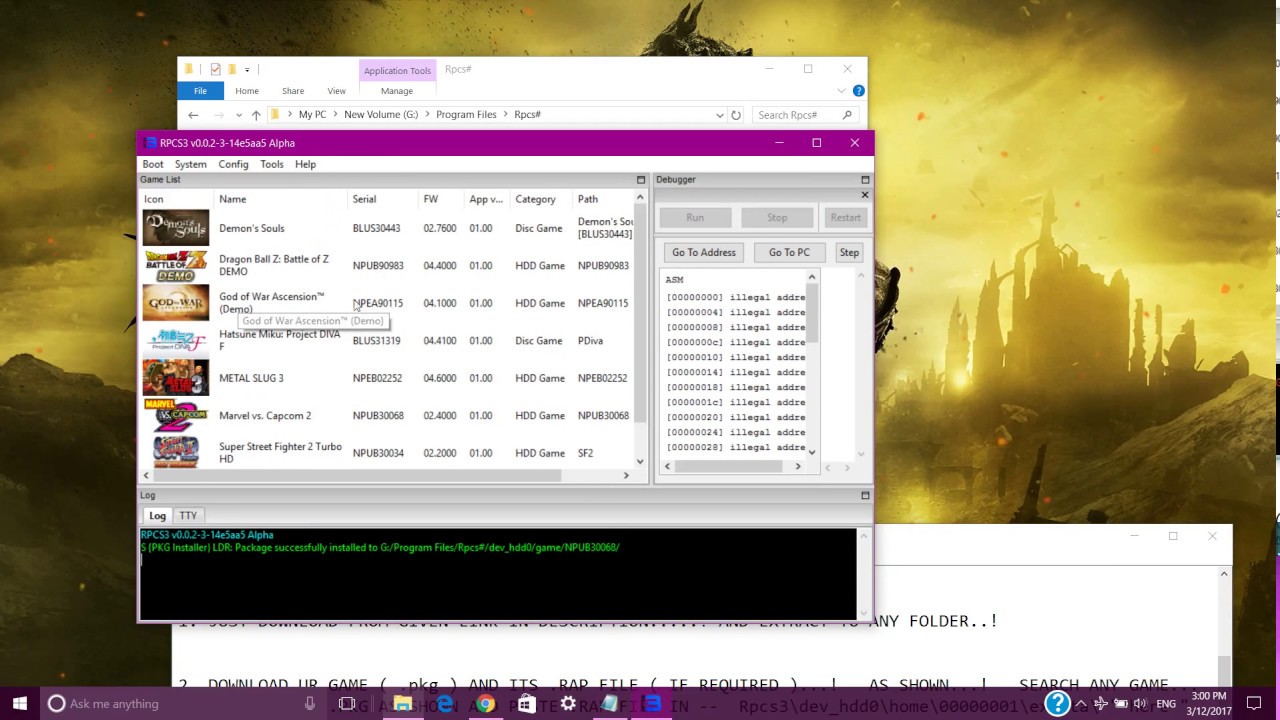
Task: Open Share ribbon tab in Explorer
Action: click(293, 91)
